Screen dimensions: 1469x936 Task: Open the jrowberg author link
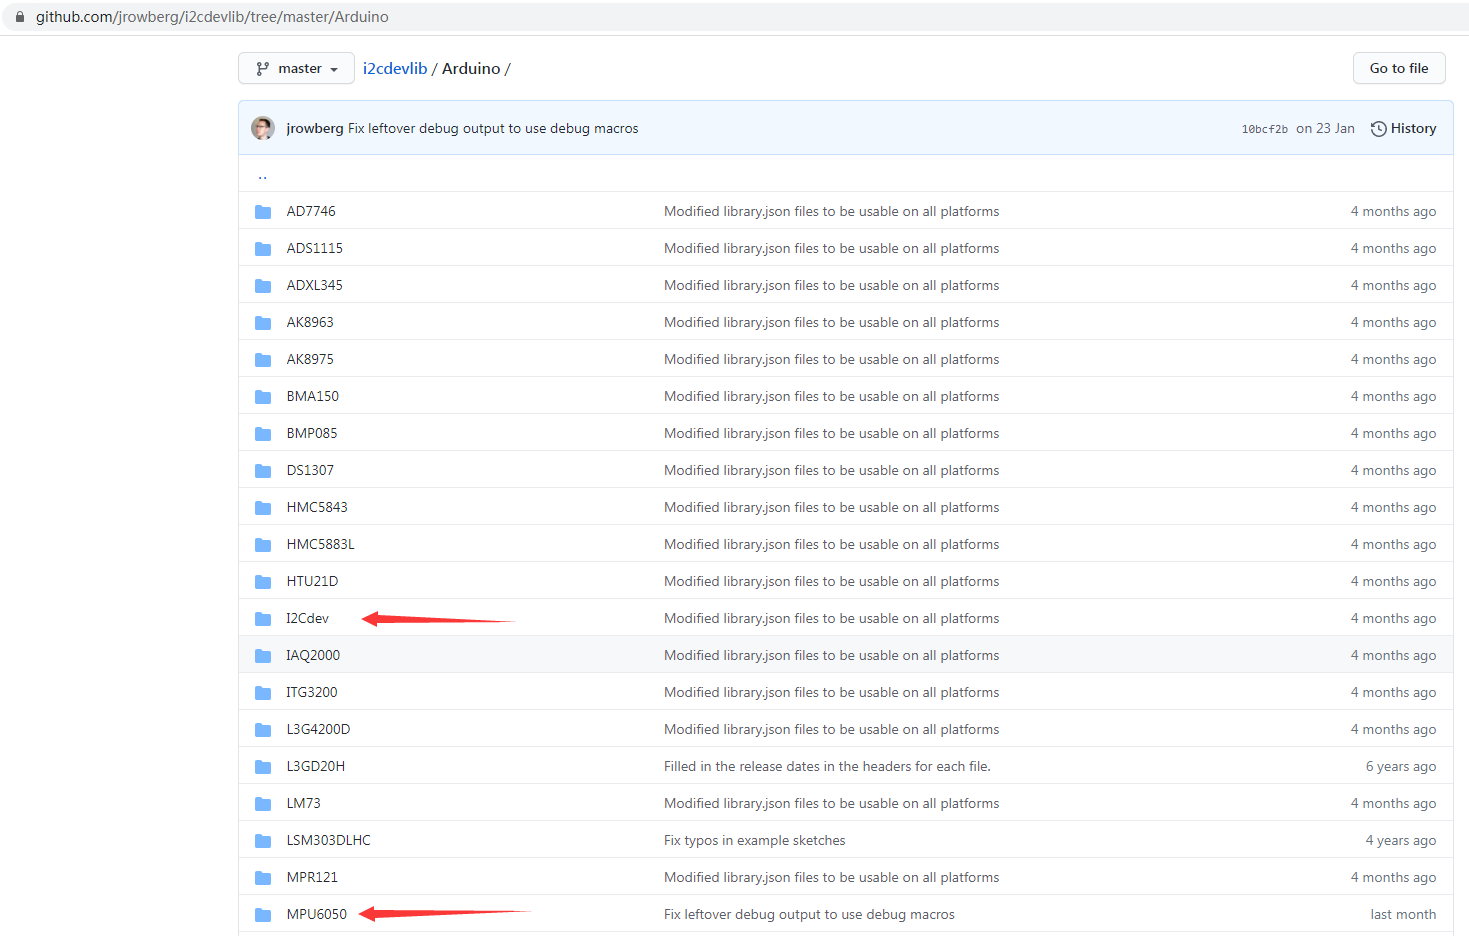pos(315,128)
